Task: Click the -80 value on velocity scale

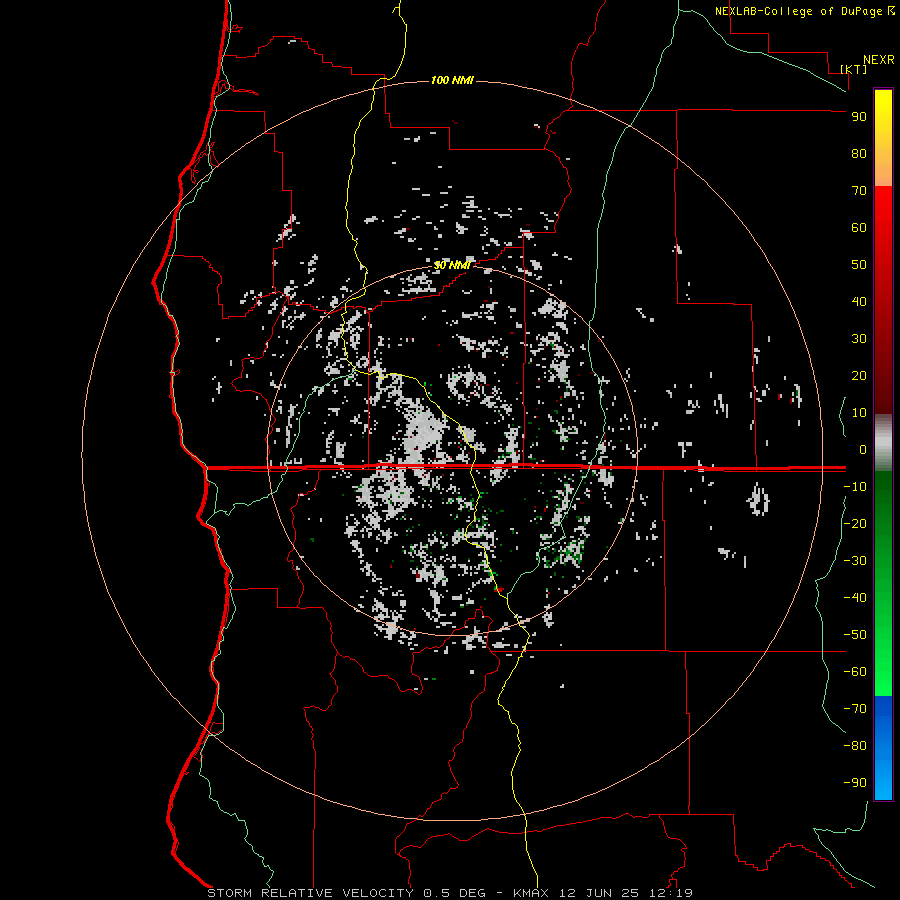Action: pos(855,746)
